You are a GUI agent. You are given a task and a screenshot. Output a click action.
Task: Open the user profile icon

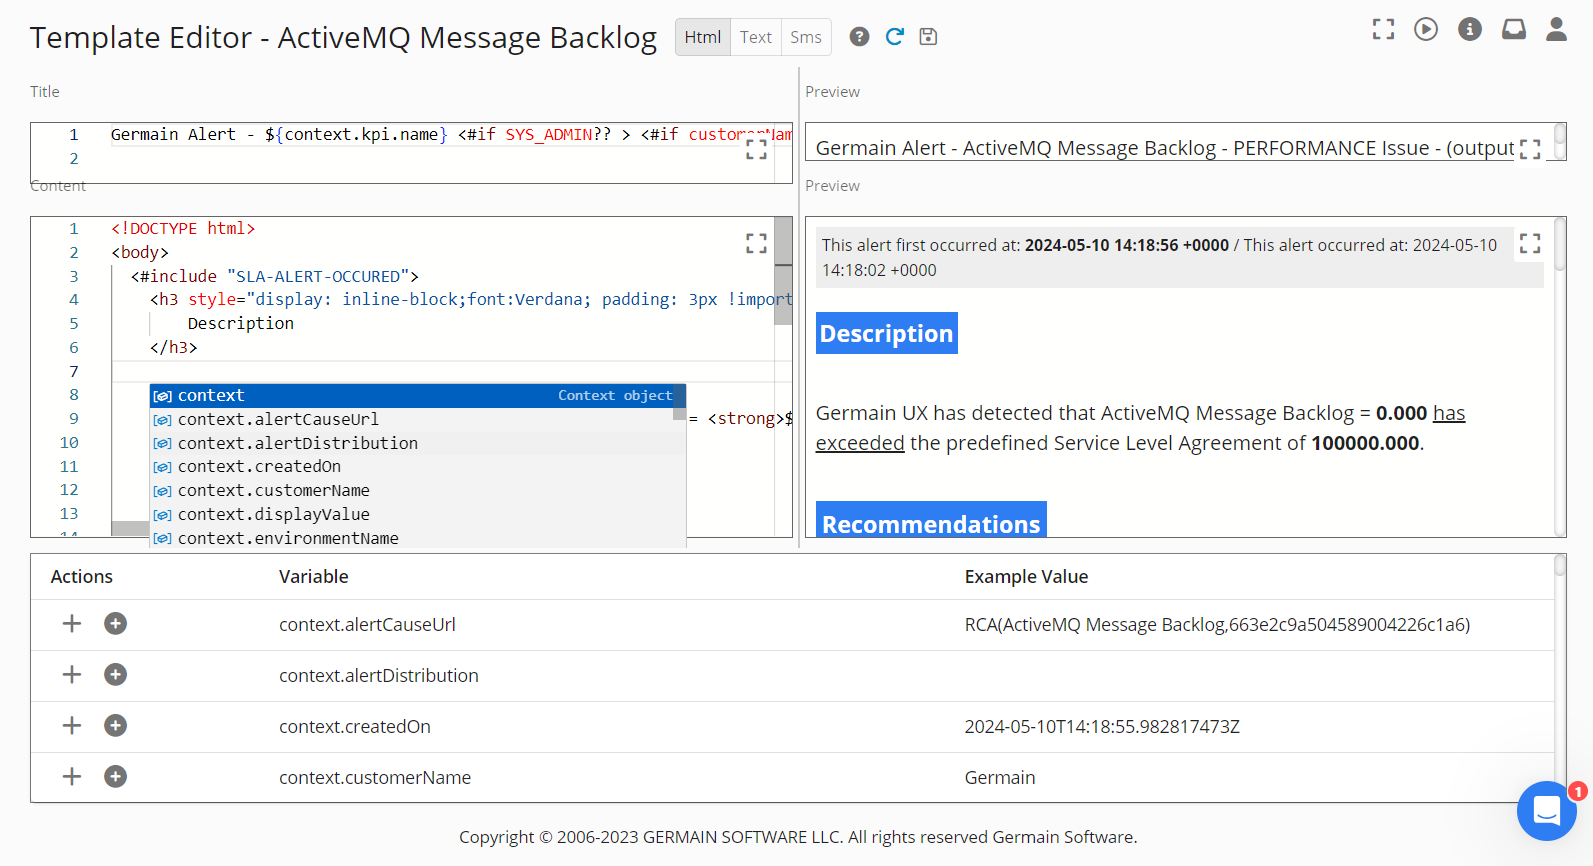[1556, 30]
